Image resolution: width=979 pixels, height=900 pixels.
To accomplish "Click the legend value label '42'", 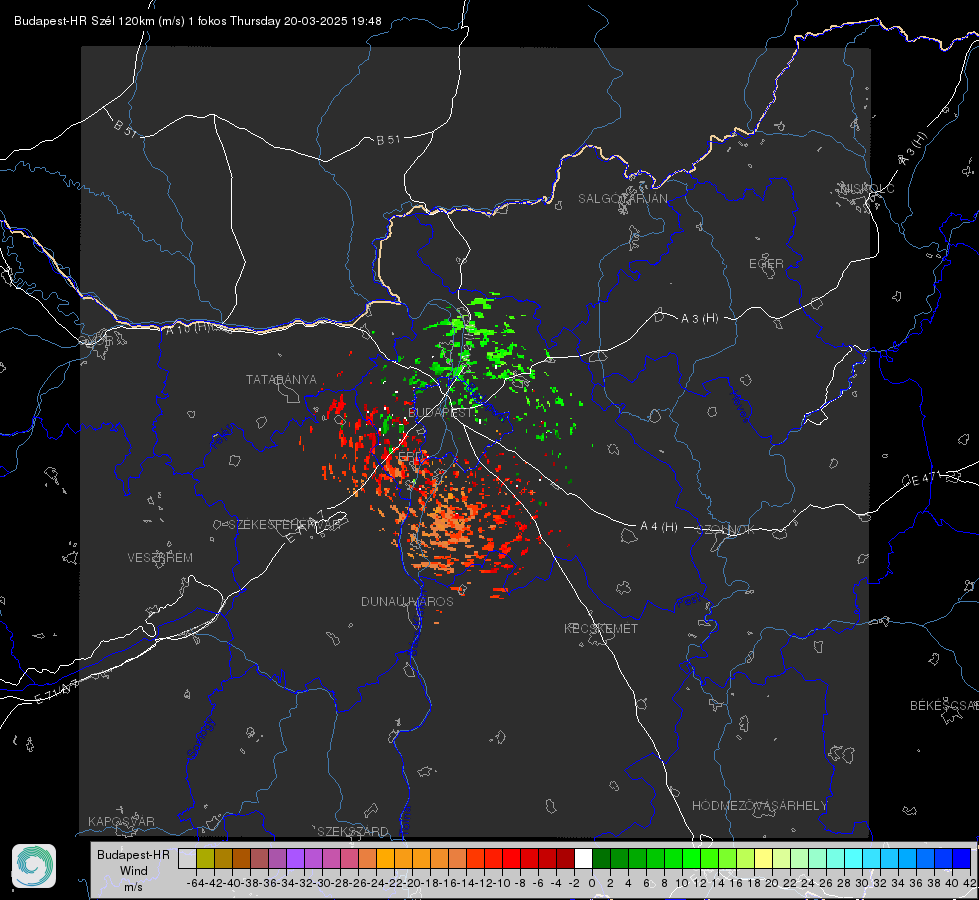I will 970,883.
